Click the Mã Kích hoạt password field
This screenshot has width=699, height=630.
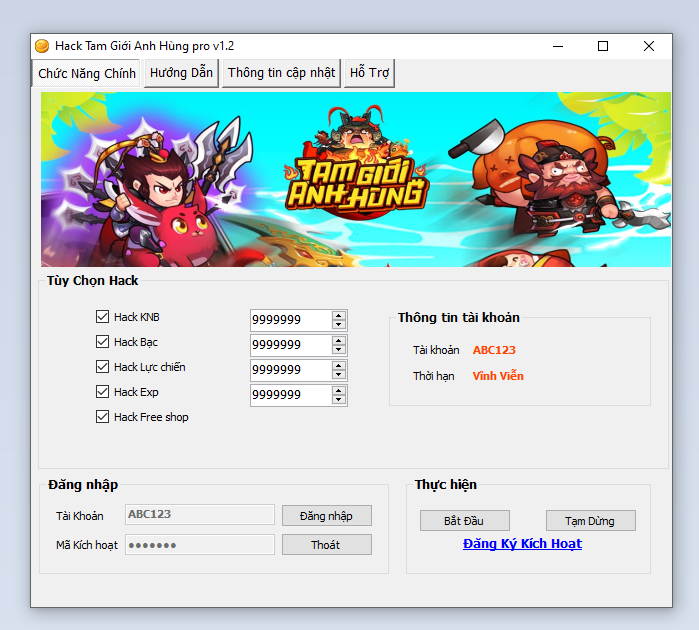pyautogui.click(x=199, y=545)
